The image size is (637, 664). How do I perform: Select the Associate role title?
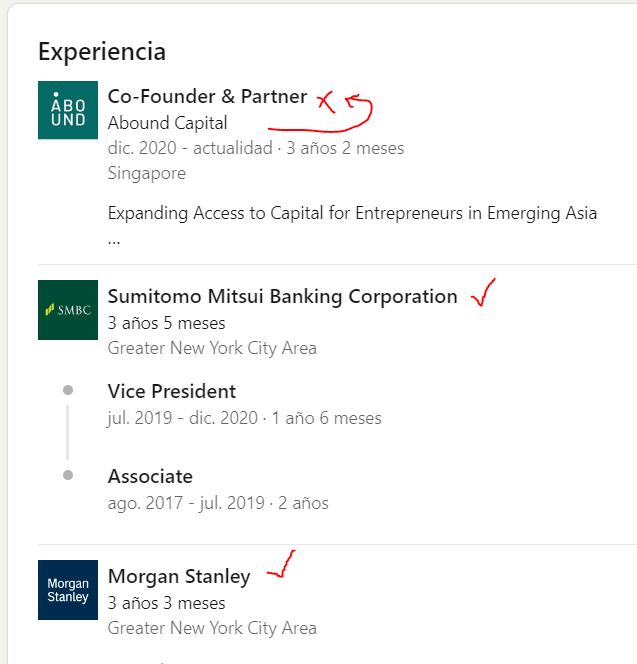150,477
